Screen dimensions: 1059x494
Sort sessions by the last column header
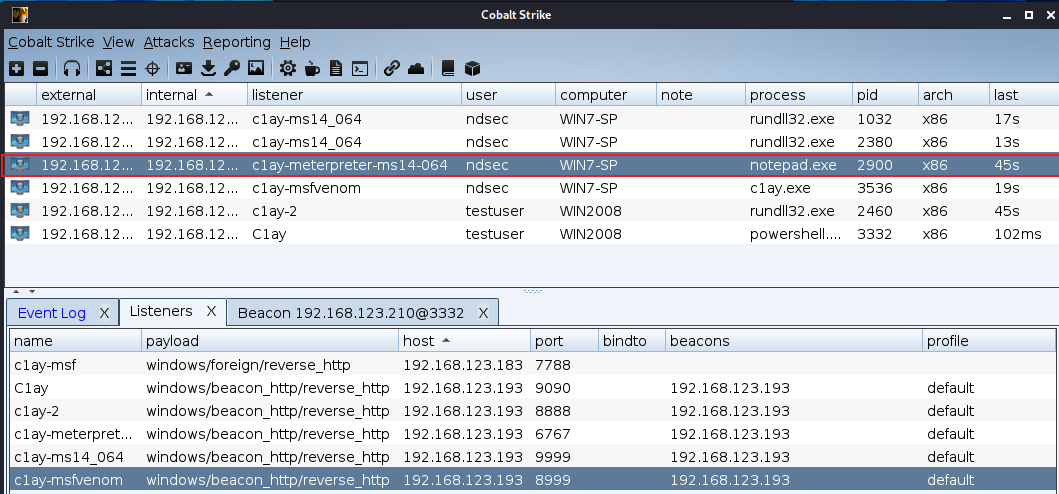(1023, 95)
